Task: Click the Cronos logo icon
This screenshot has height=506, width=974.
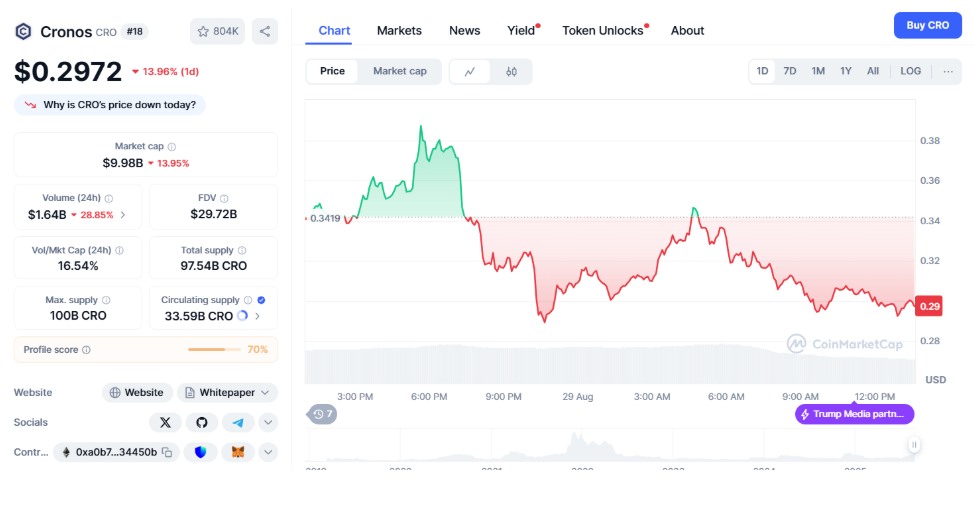Action: tap(23, 31)
